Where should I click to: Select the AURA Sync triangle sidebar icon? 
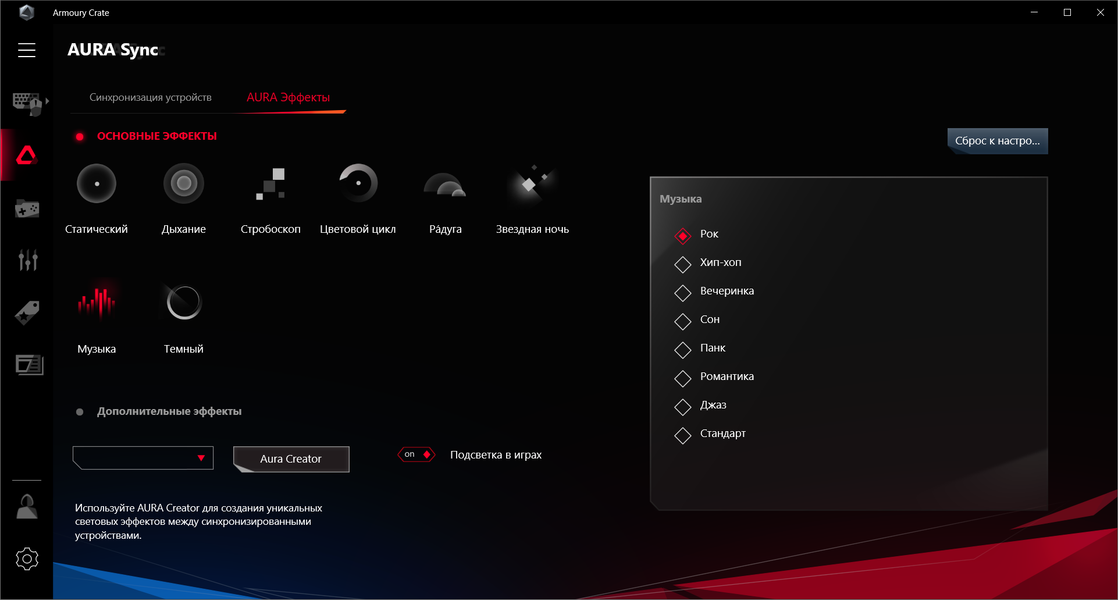(26, 155)
